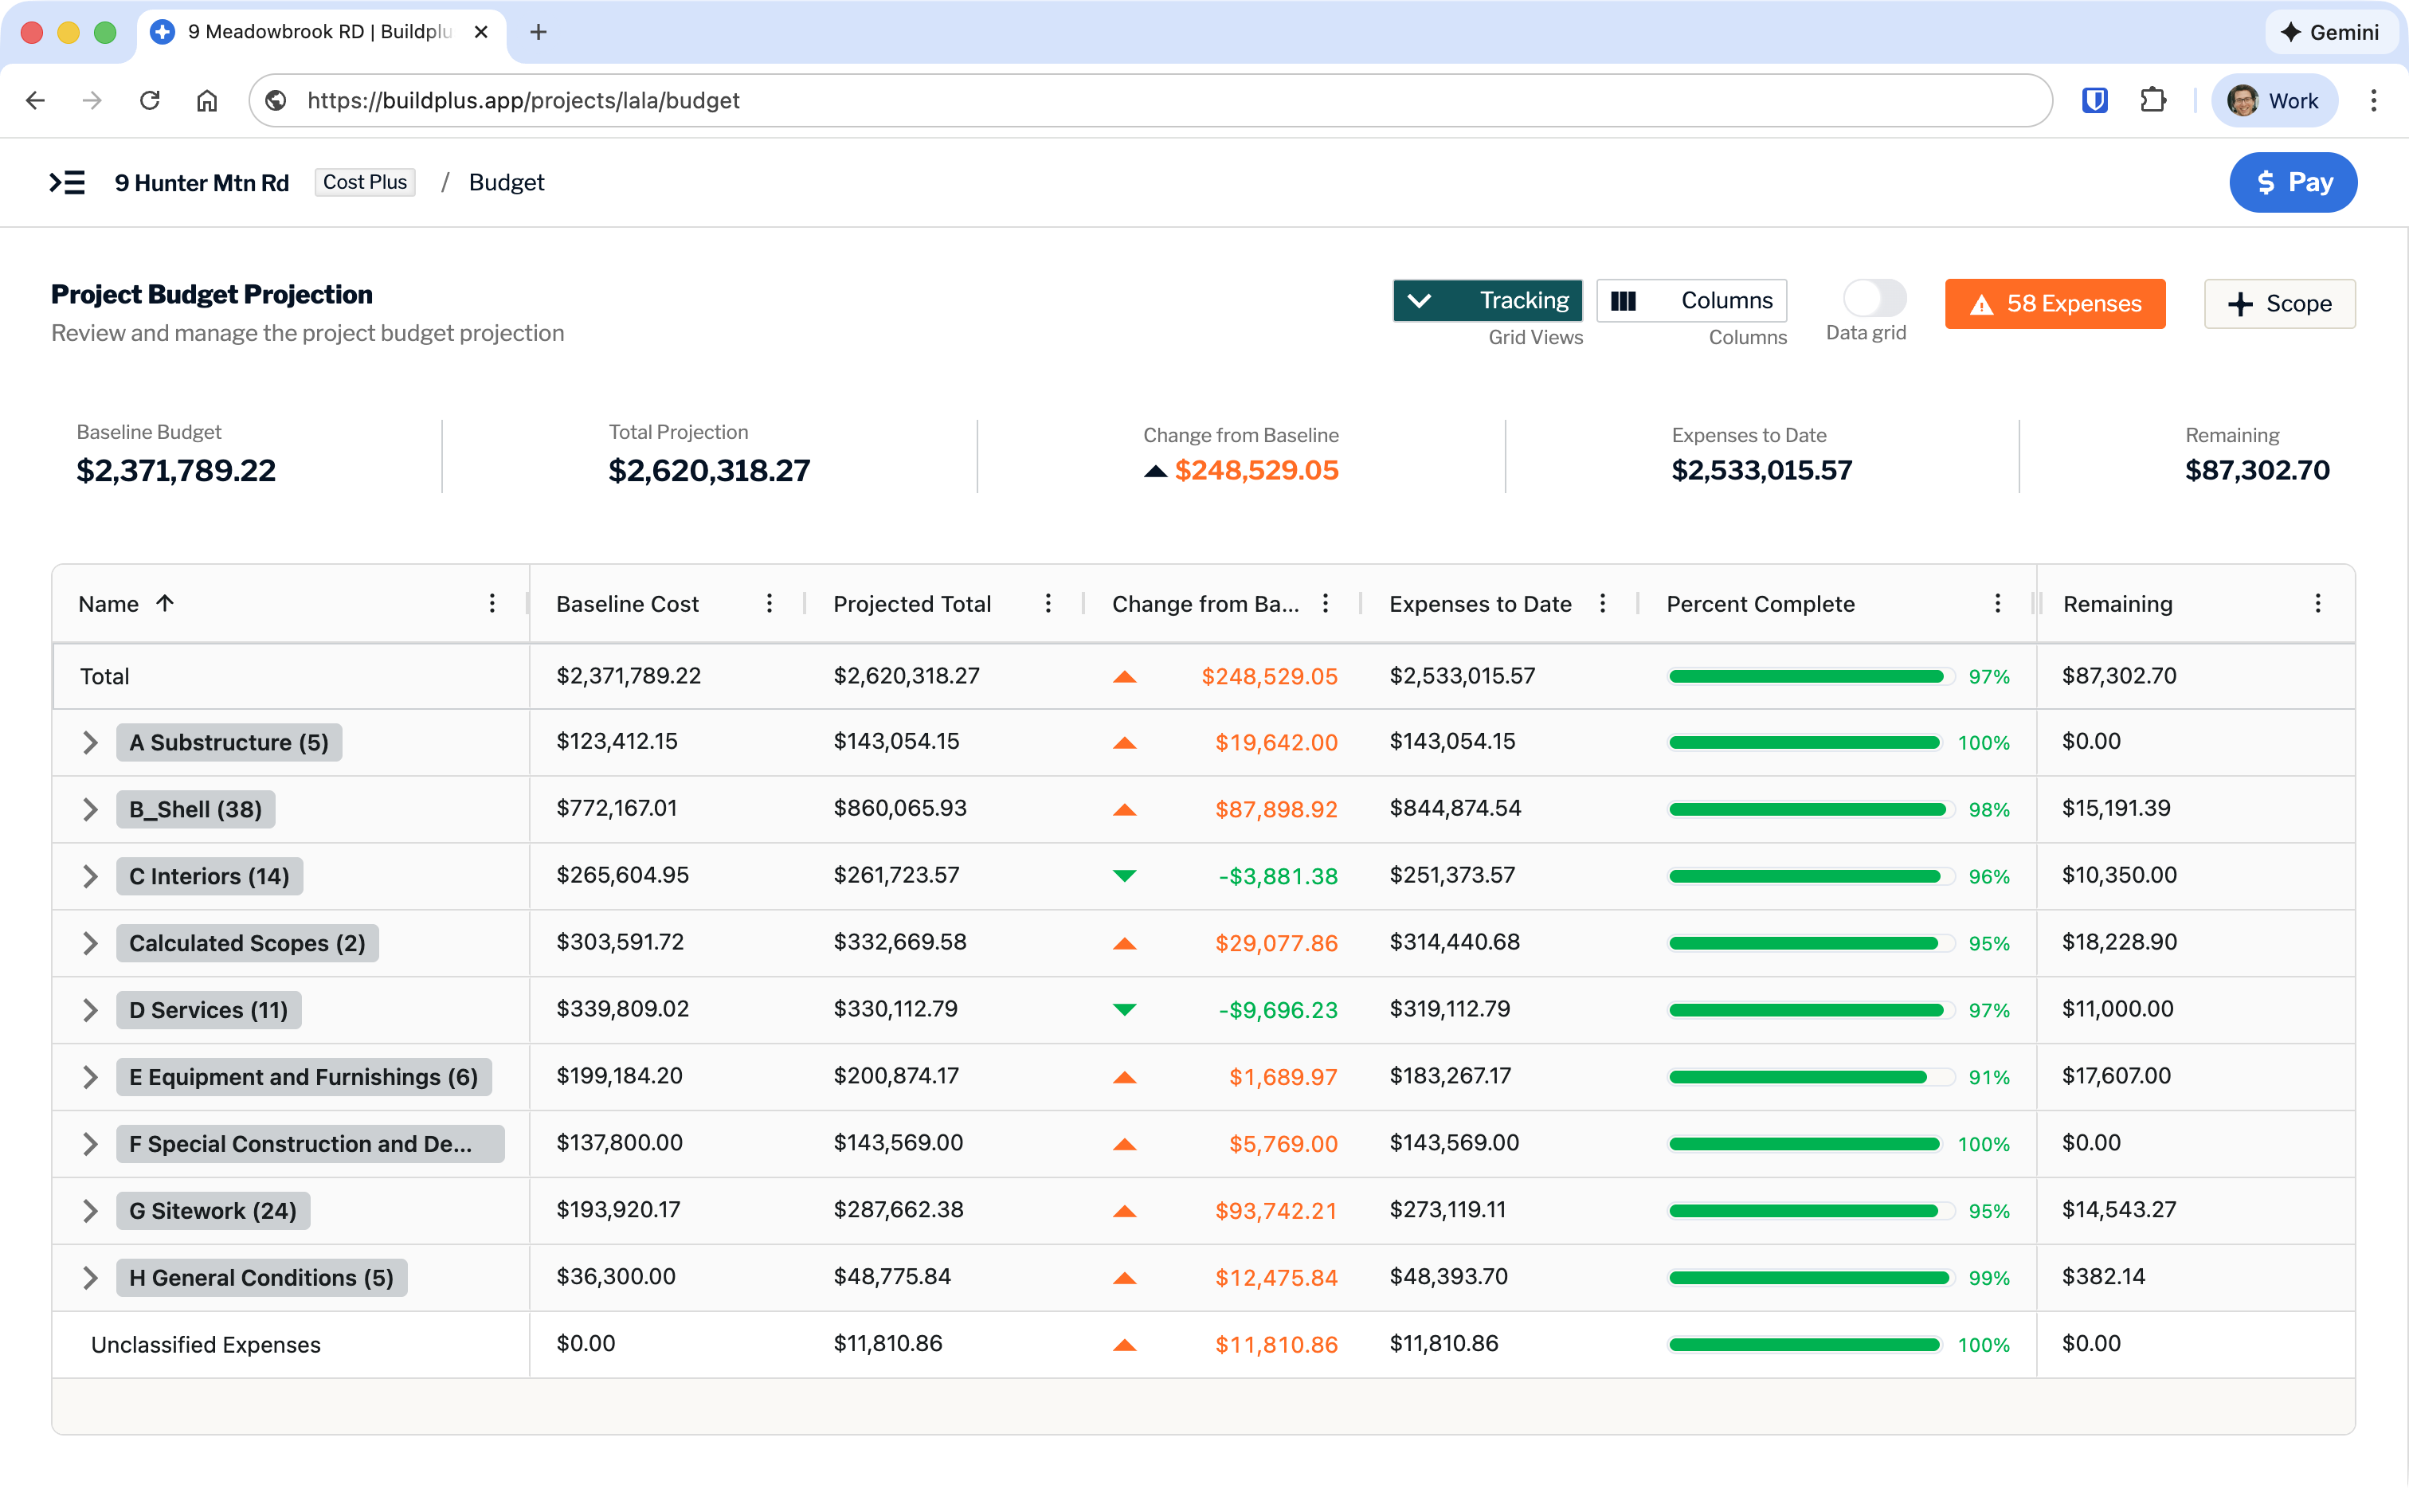Click the Total row name cell
The width and height of the screenshot is (2409, 1512).
[x=291, y=676]
